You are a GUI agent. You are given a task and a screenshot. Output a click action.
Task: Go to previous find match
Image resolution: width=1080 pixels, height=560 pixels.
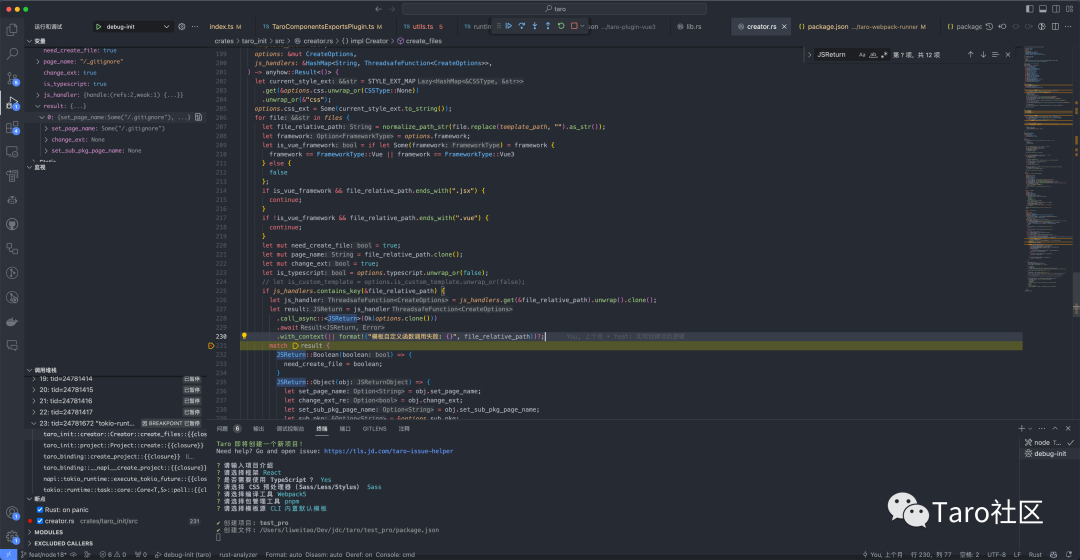point(970,54)
